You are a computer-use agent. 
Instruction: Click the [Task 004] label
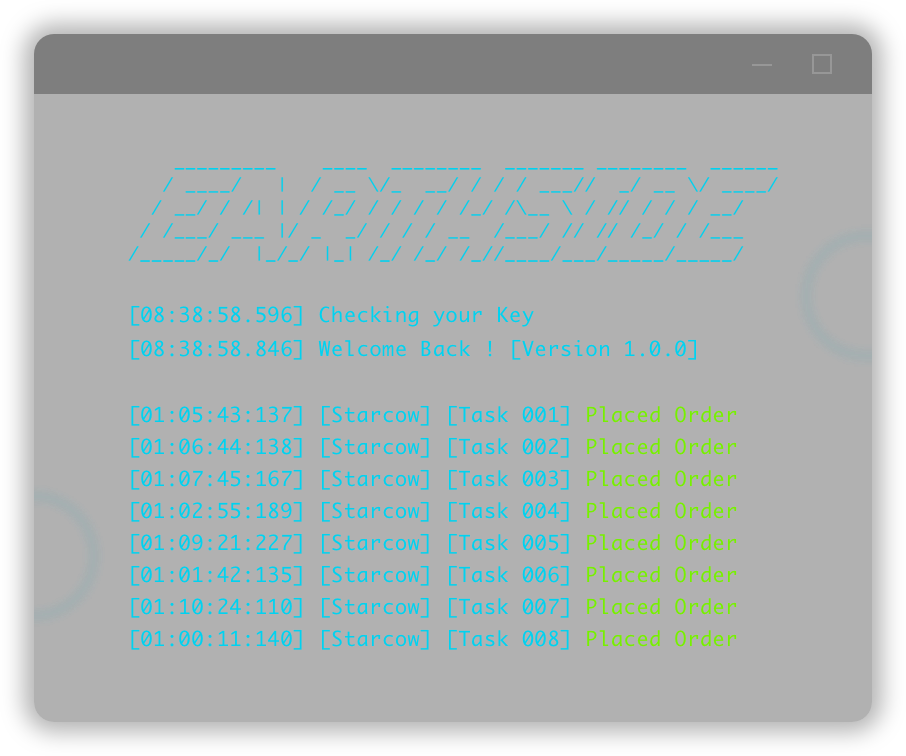coord(509,512)
